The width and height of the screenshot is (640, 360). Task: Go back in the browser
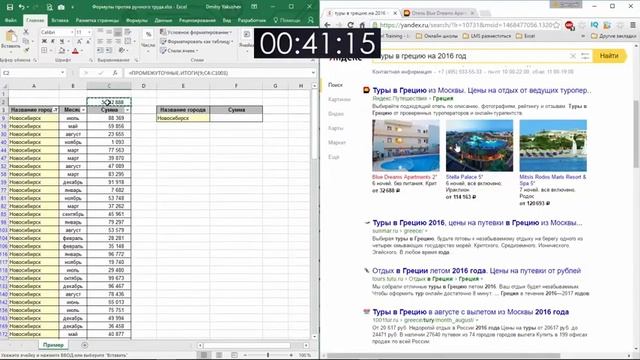(328, 25)
